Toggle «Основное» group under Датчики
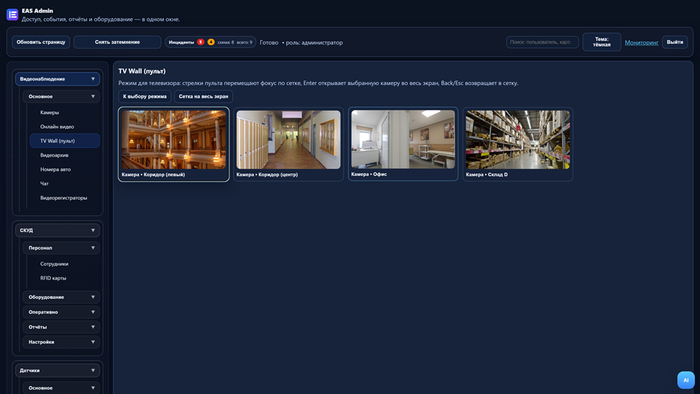Image resolution: width=700 pixels, height=394 pixels. tap(61, 388)
